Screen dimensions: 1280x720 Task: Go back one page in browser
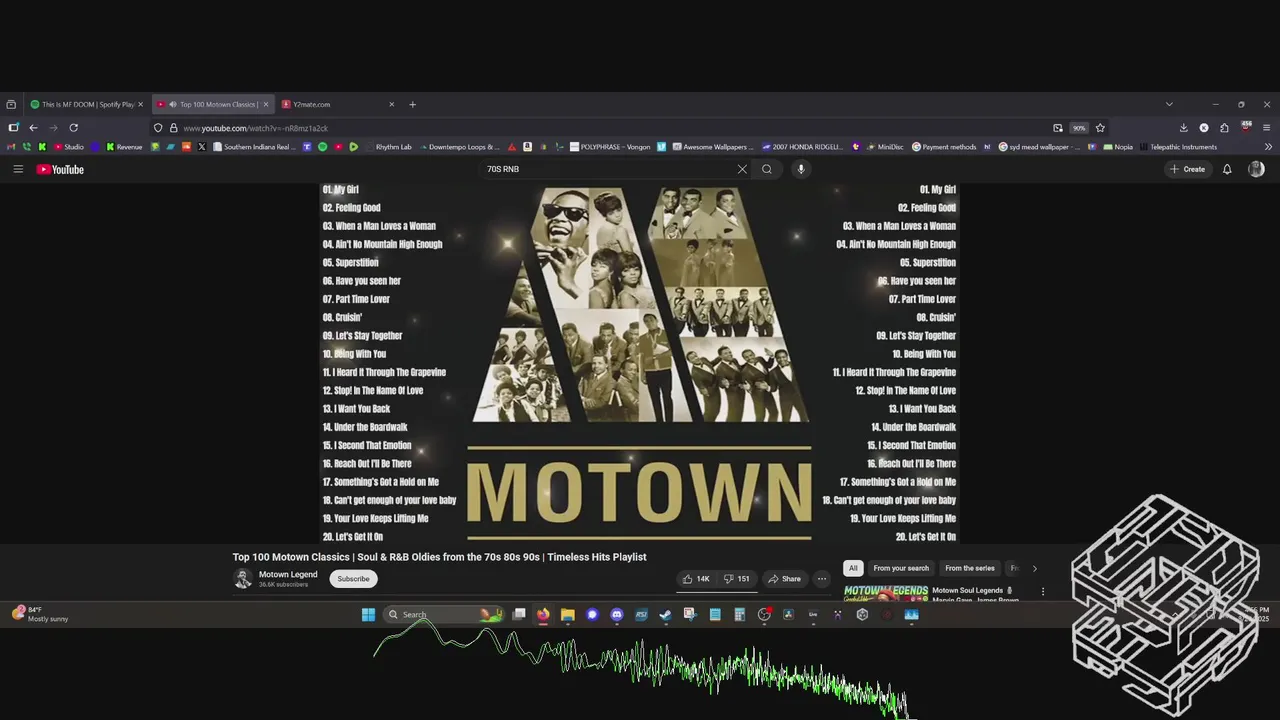coord(33,128)
